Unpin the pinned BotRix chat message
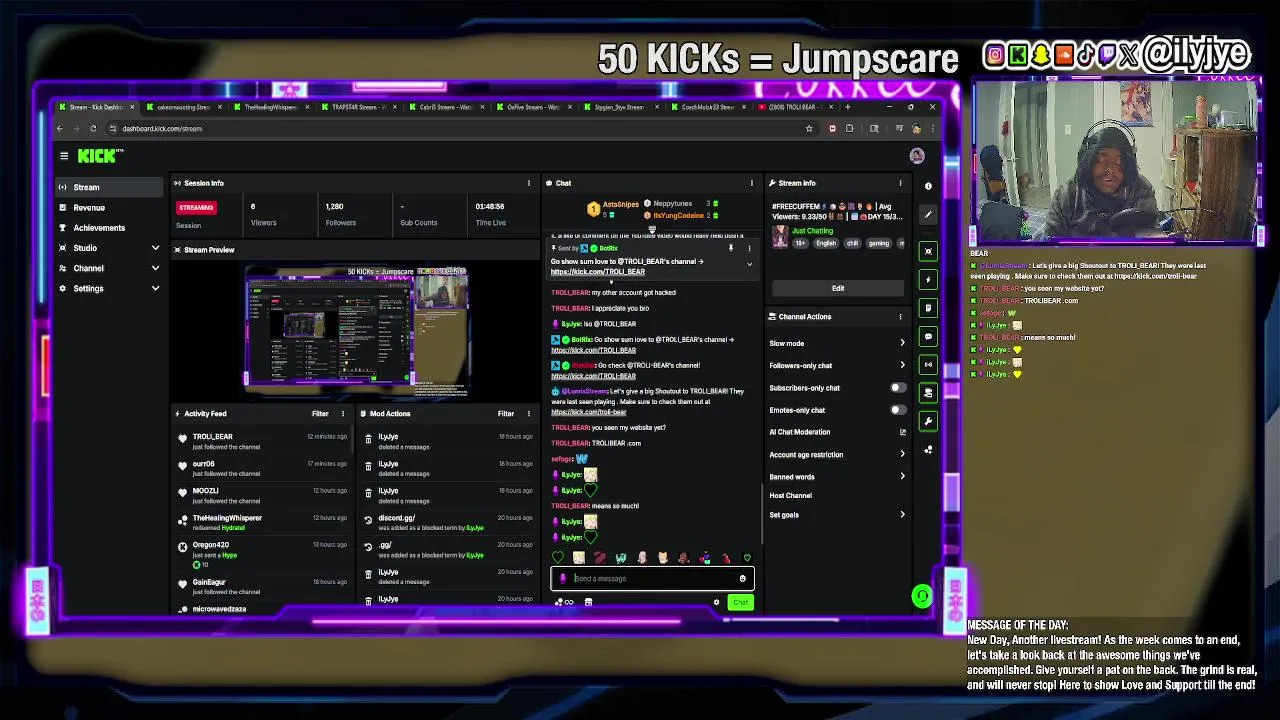Screen dimensions: 1280x720 (731, 248)
